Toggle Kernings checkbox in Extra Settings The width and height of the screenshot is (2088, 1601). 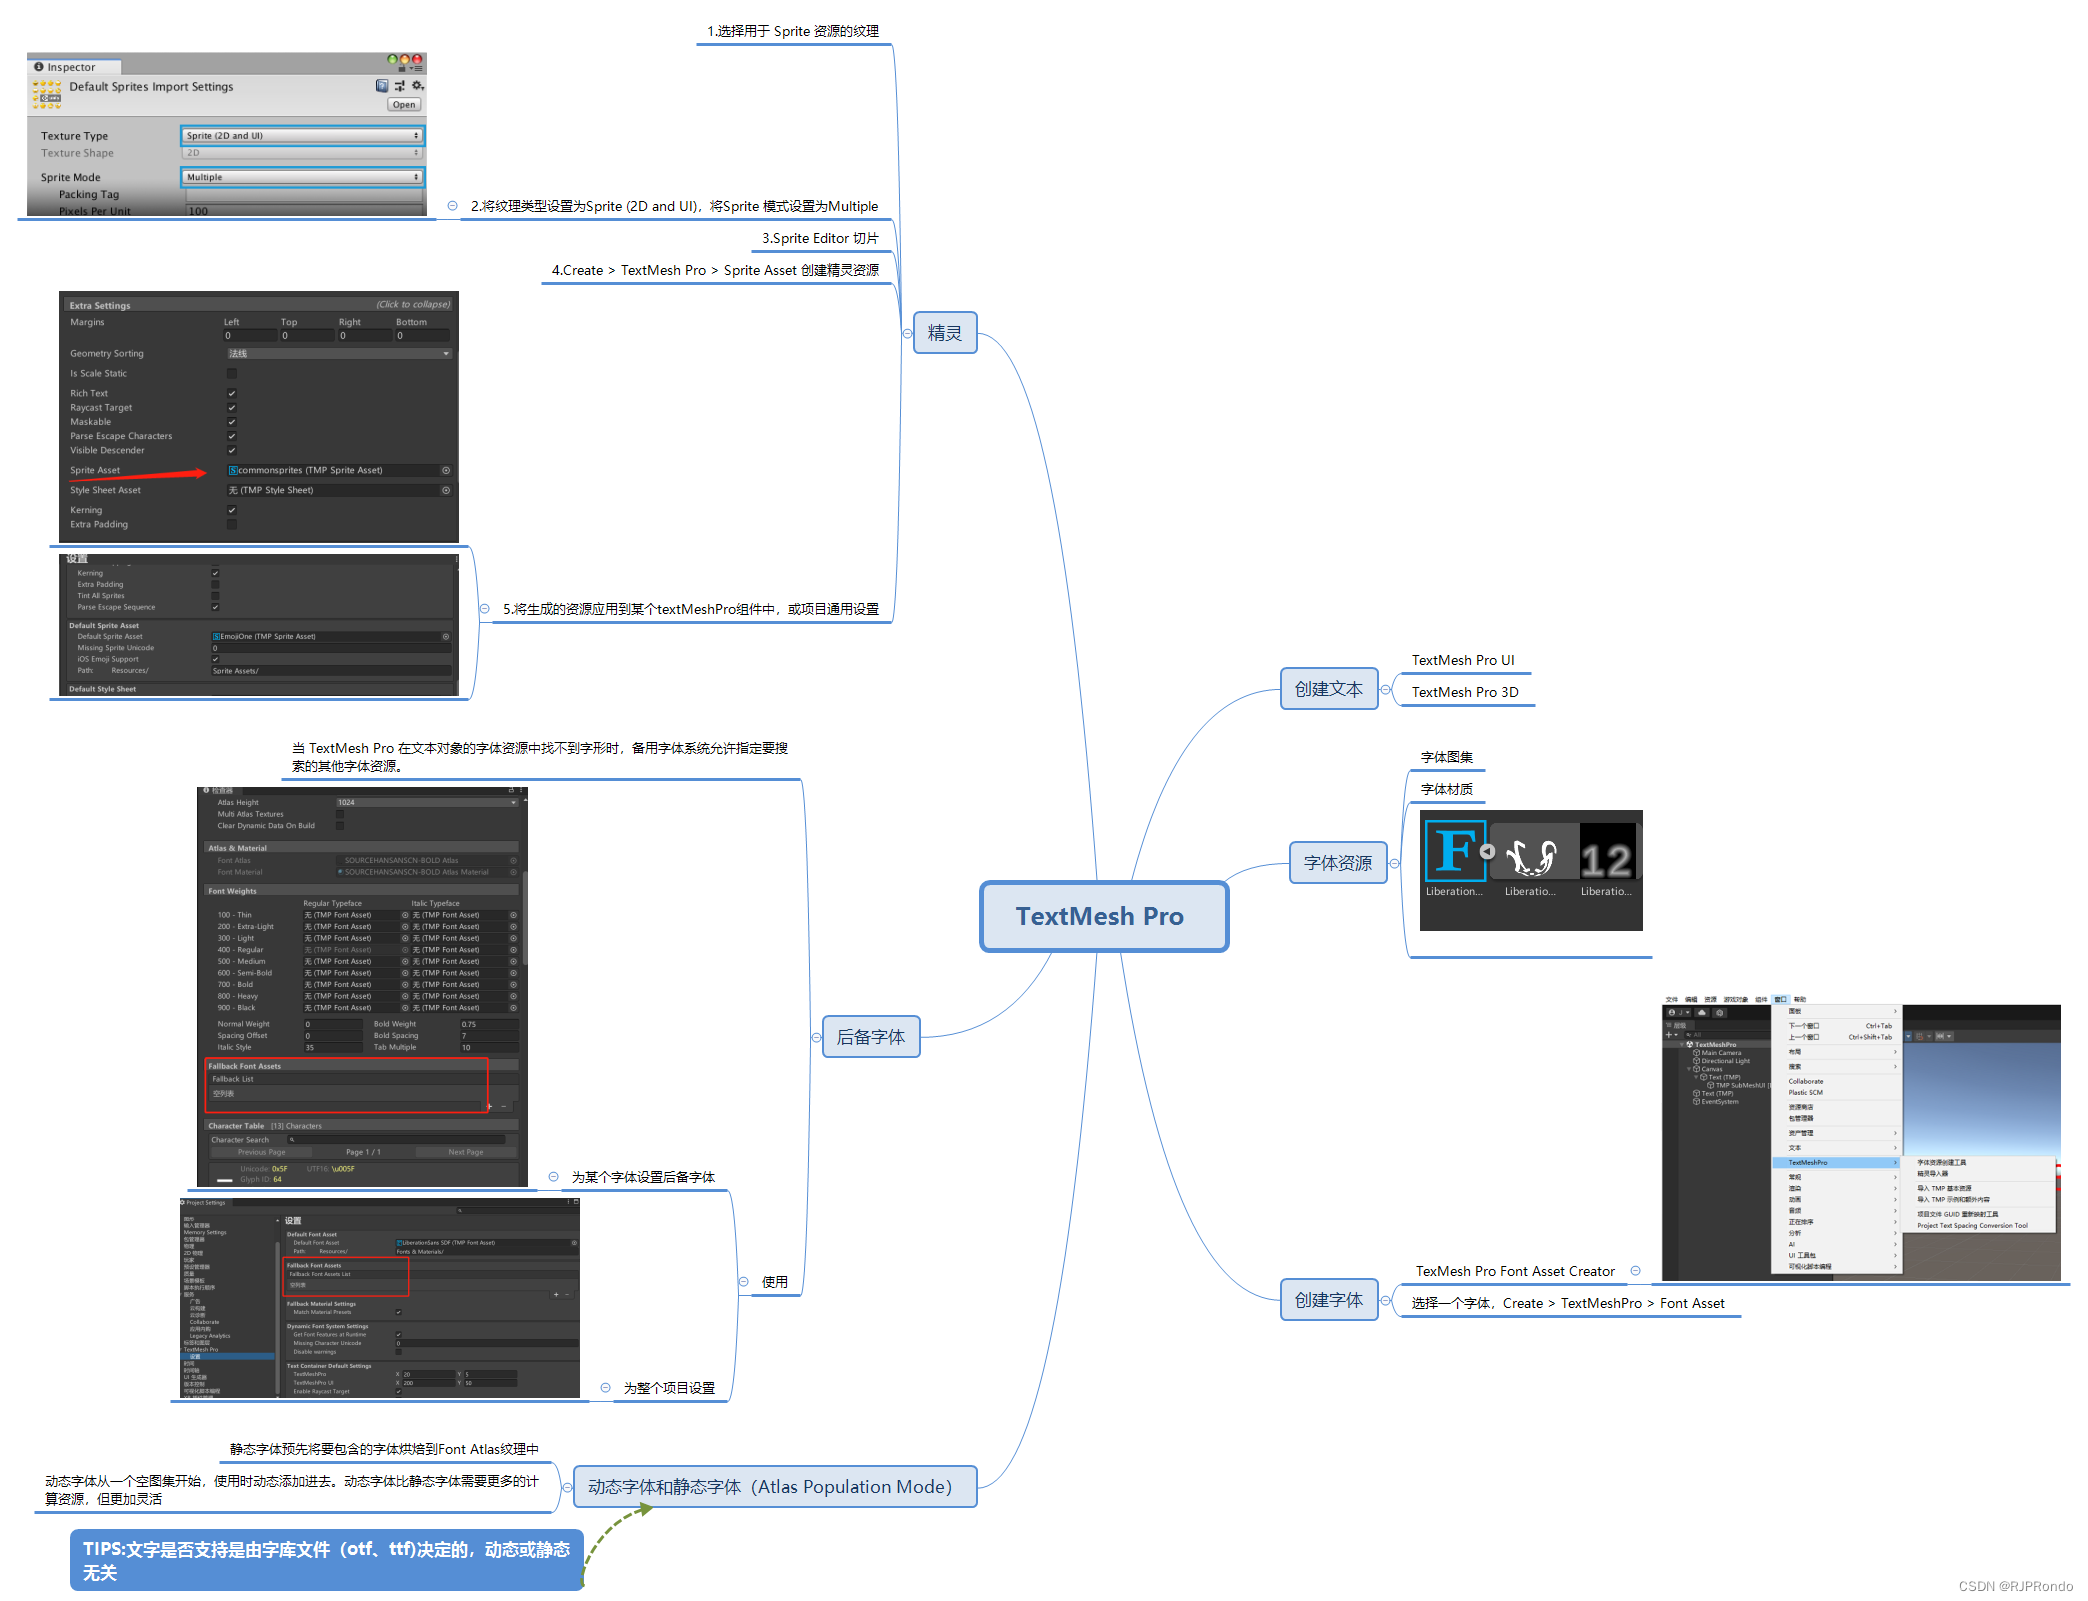click(232, 510)
